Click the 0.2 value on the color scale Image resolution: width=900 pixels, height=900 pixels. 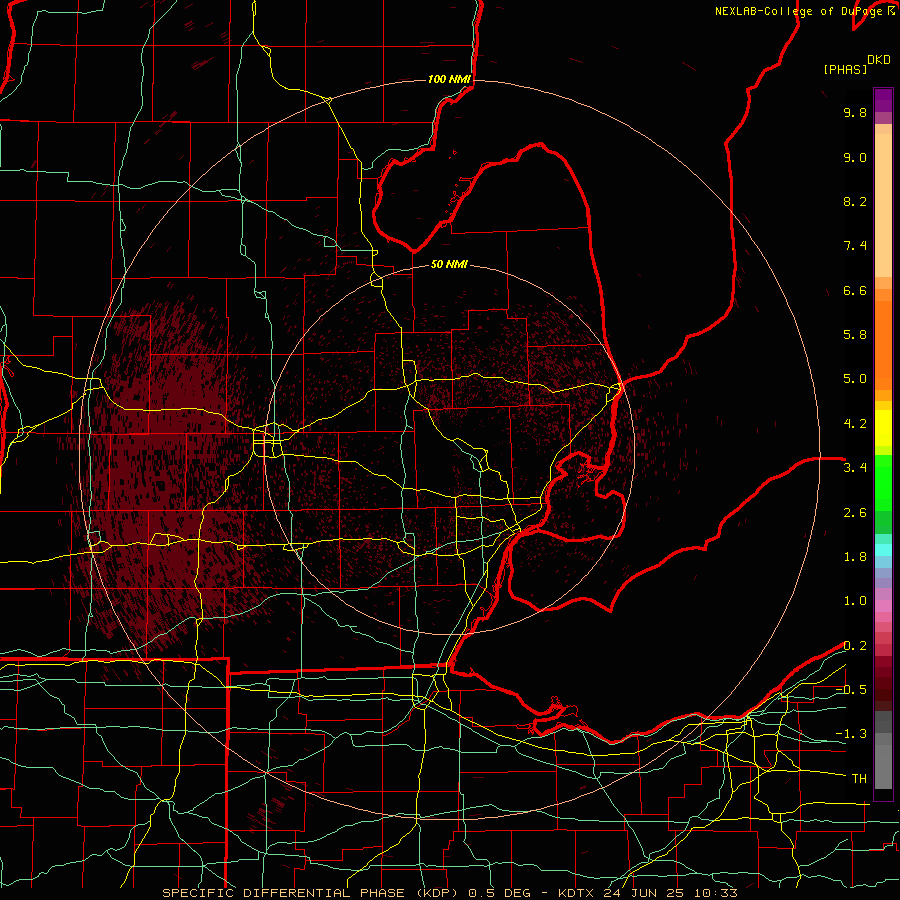point(855,646)
